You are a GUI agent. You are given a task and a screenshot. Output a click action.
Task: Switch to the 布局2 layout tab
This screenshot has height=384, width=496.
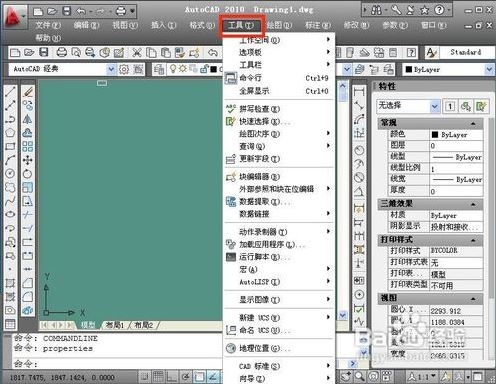[144, 325]
